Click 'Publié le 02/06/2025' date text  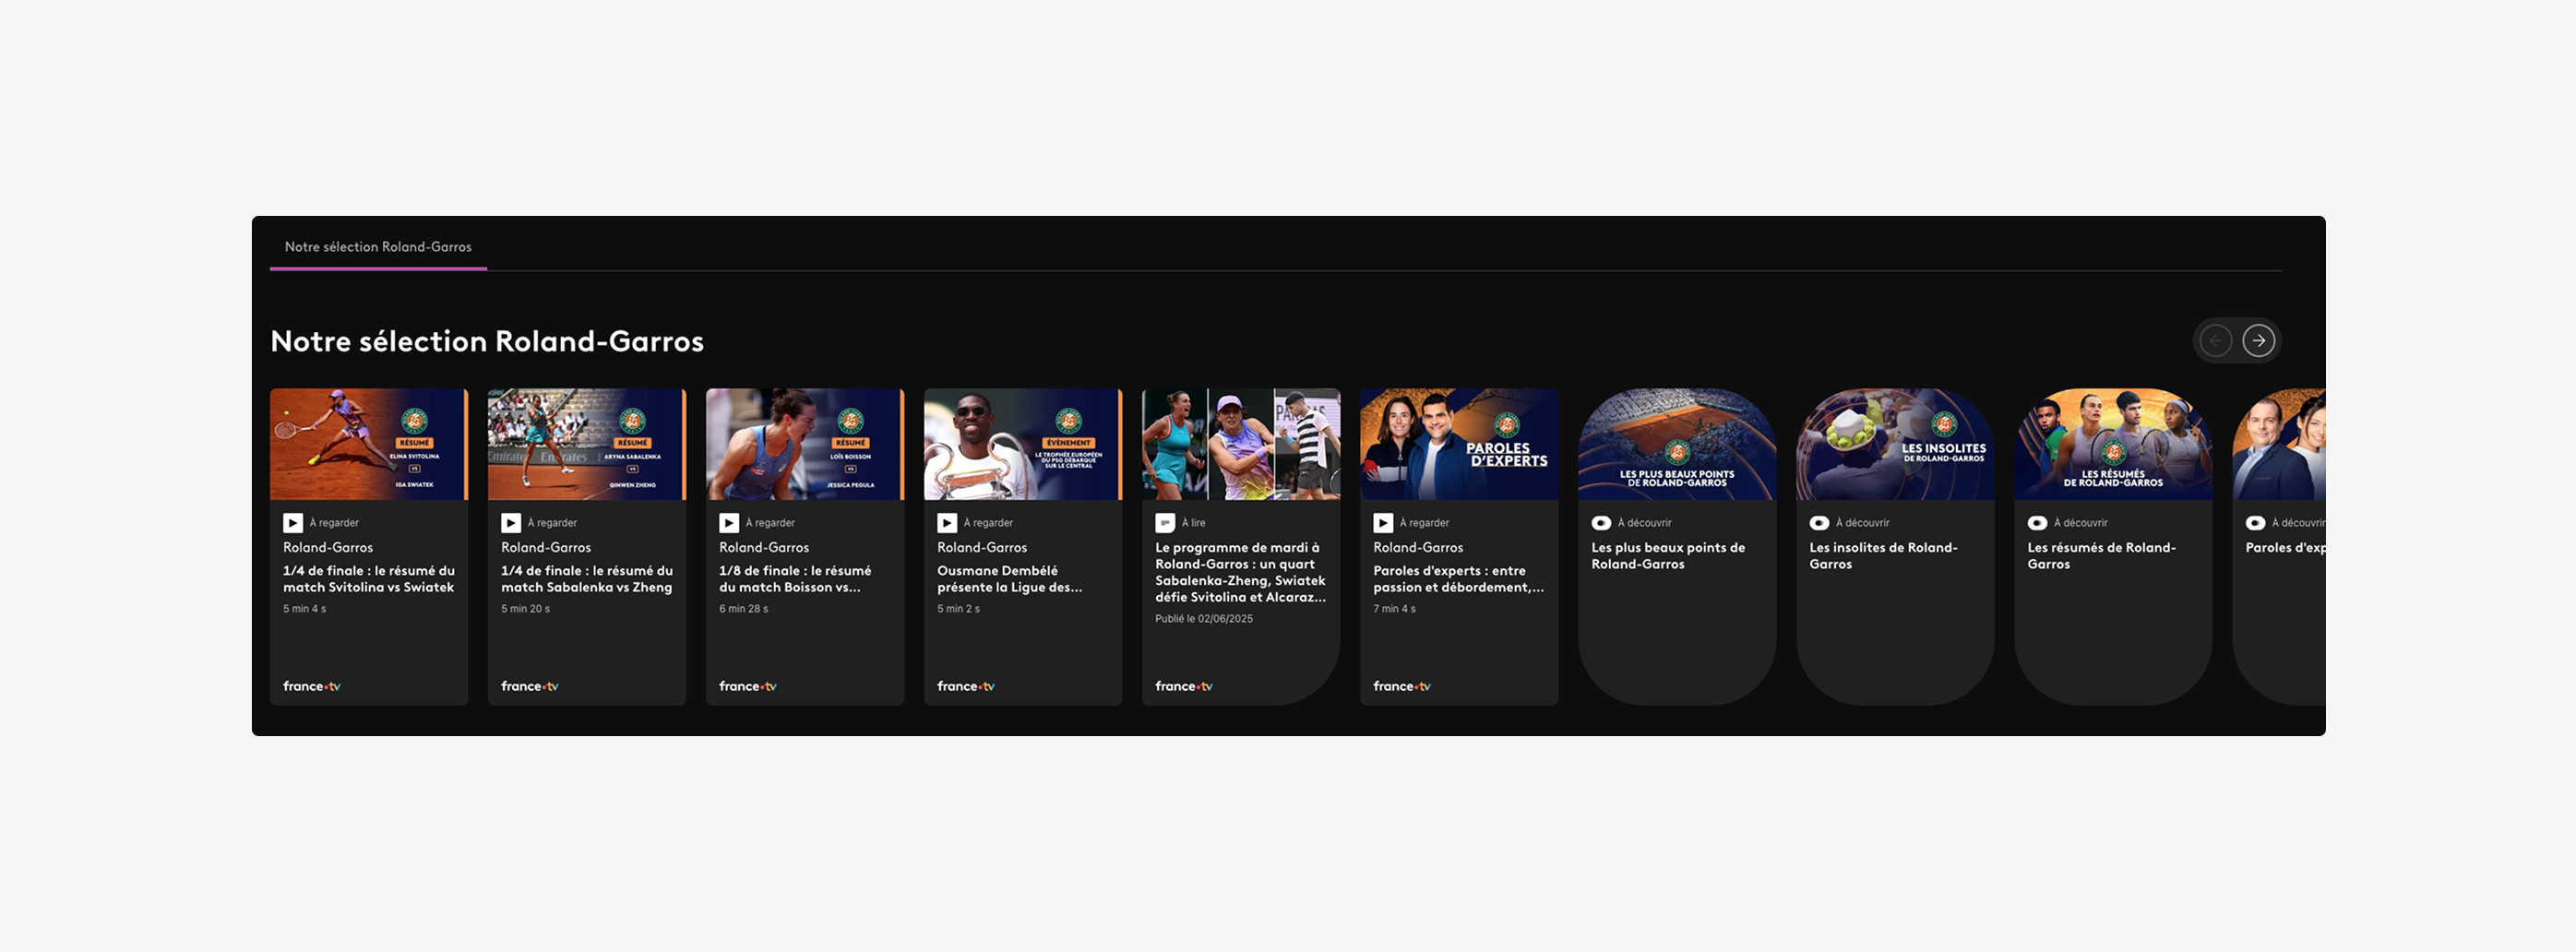pyautogui.click(x=1204, y=619)
